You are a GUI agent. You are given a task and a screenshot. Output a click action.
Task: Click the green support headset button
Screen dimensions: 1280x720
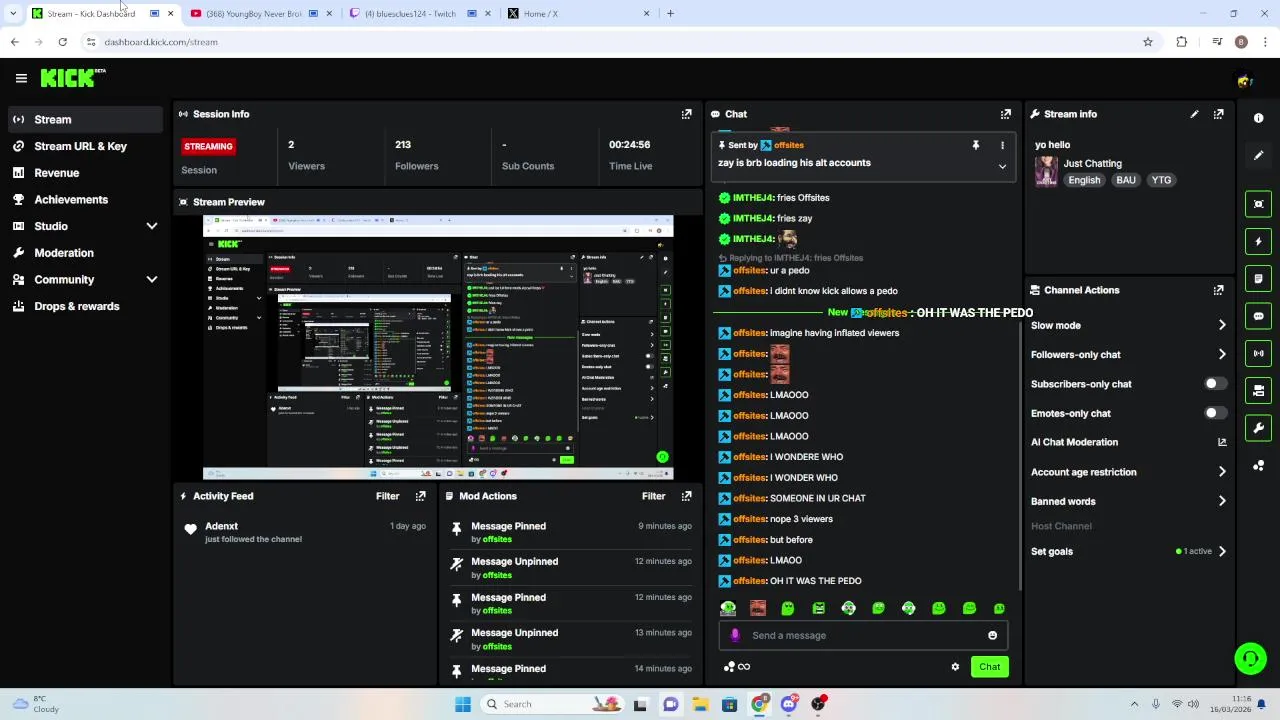point(1250,658)
